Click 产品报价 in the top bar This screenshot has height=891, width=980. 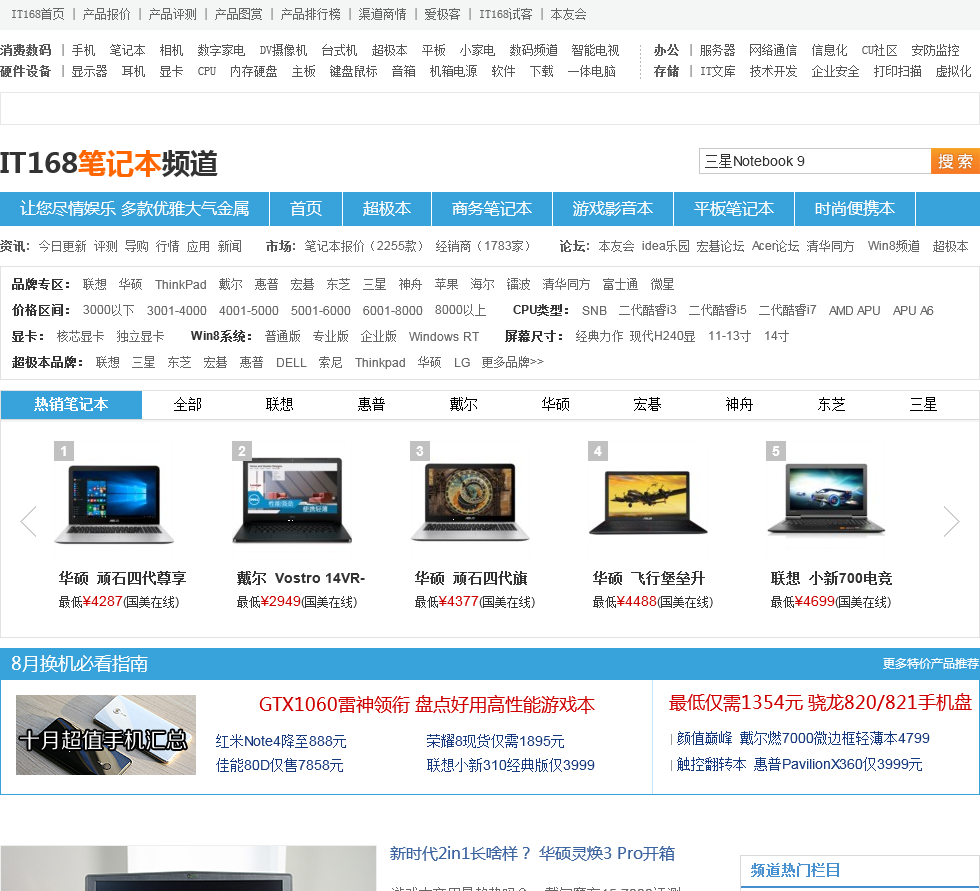click(x=106, y=14)
